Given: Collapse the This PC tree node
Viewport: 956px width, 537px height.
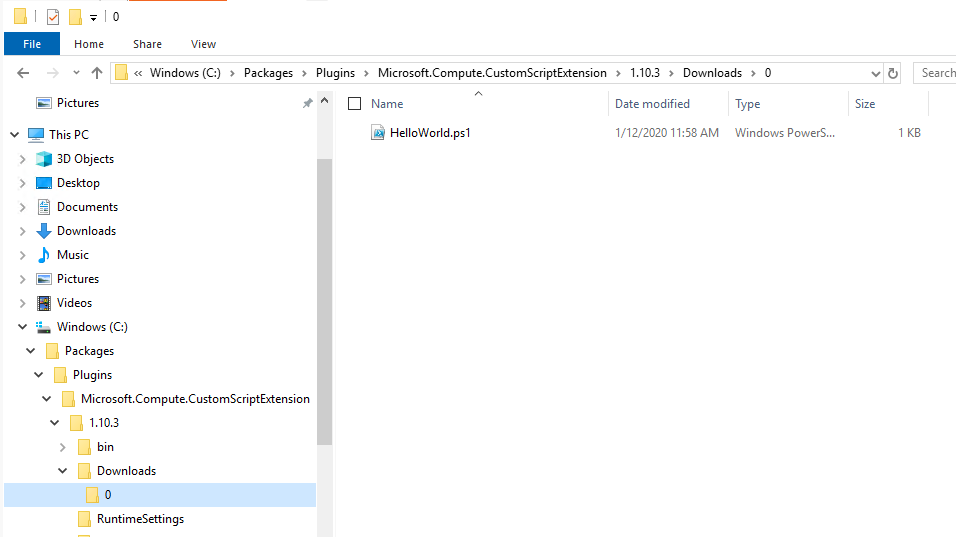Looking at the screenshot, I should point(15,135).
